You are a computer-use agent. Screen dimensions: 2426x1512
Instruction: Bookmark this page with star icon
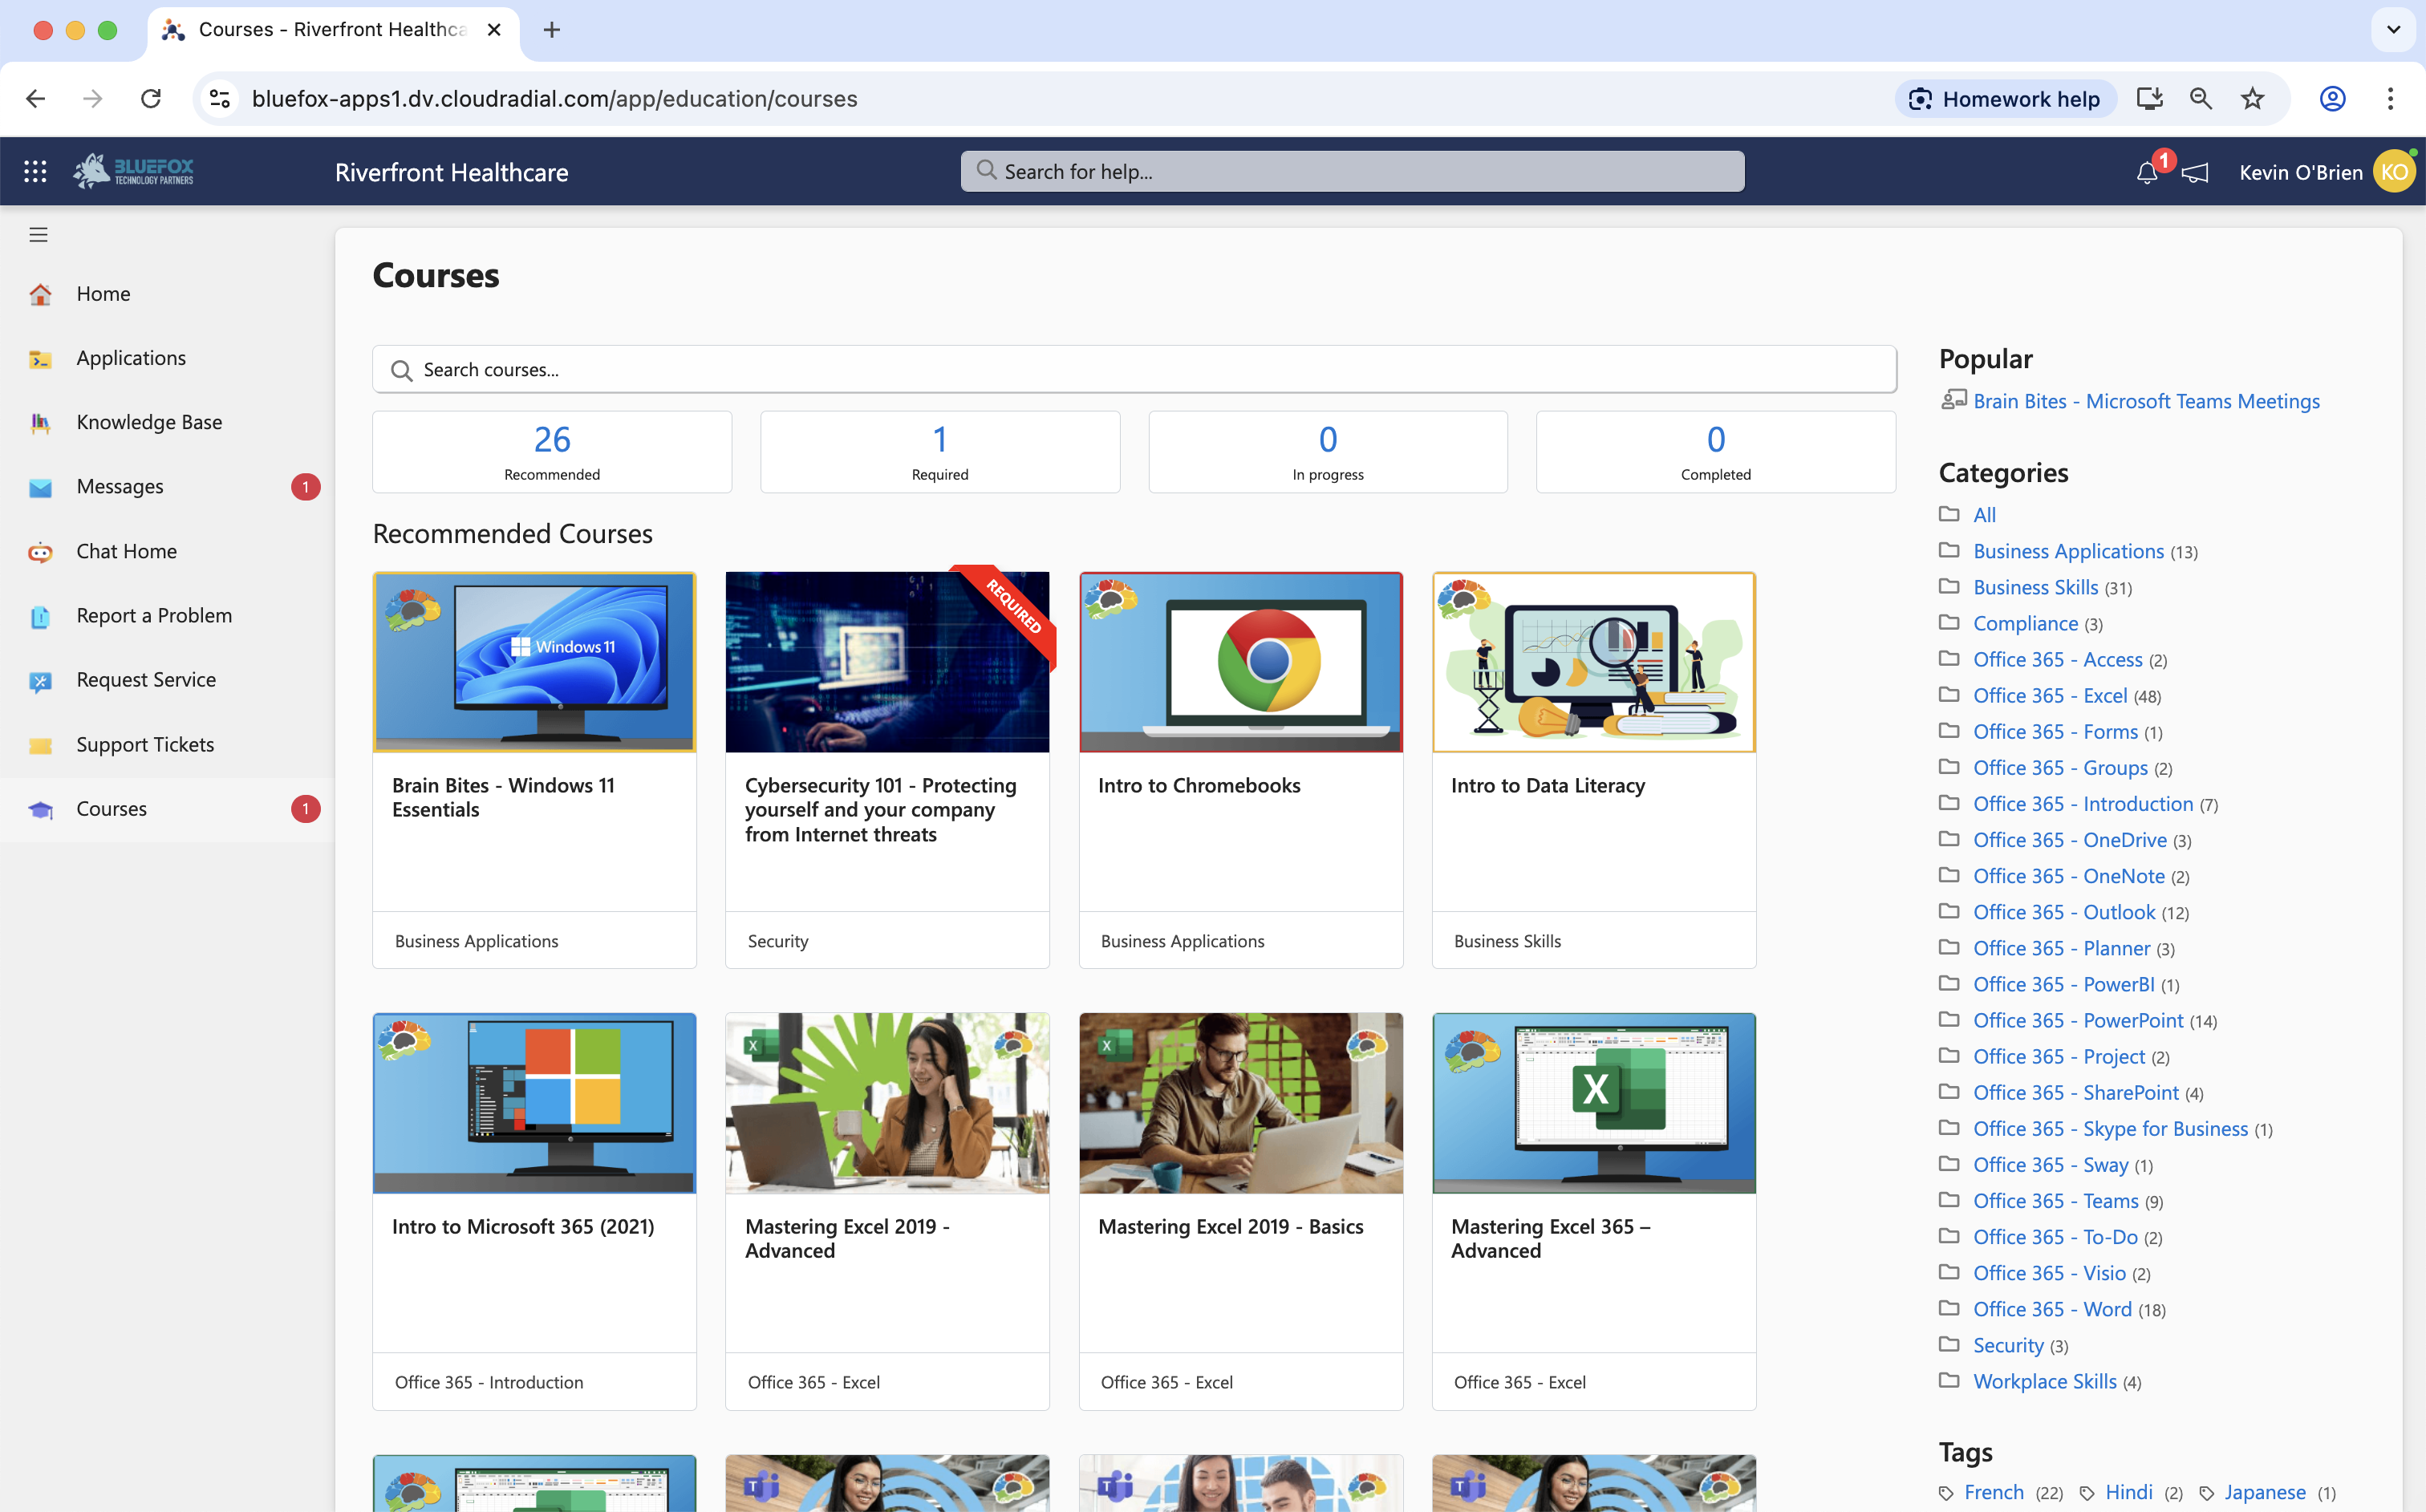pos(2252,99)
